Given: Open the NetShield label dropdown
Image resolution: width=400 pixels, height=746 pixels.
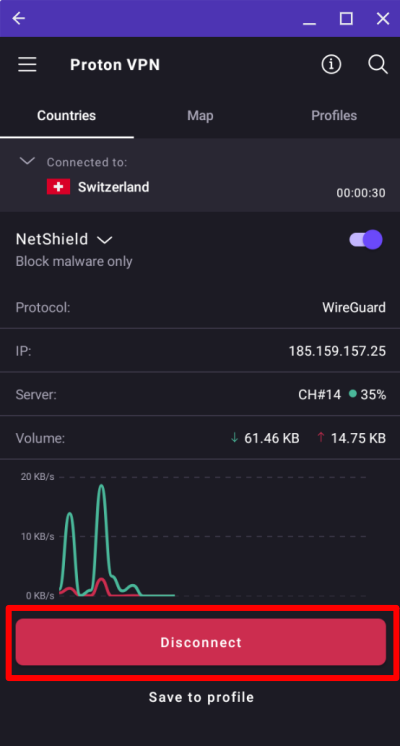Looking at the screenshot, I should coord(52,239).
